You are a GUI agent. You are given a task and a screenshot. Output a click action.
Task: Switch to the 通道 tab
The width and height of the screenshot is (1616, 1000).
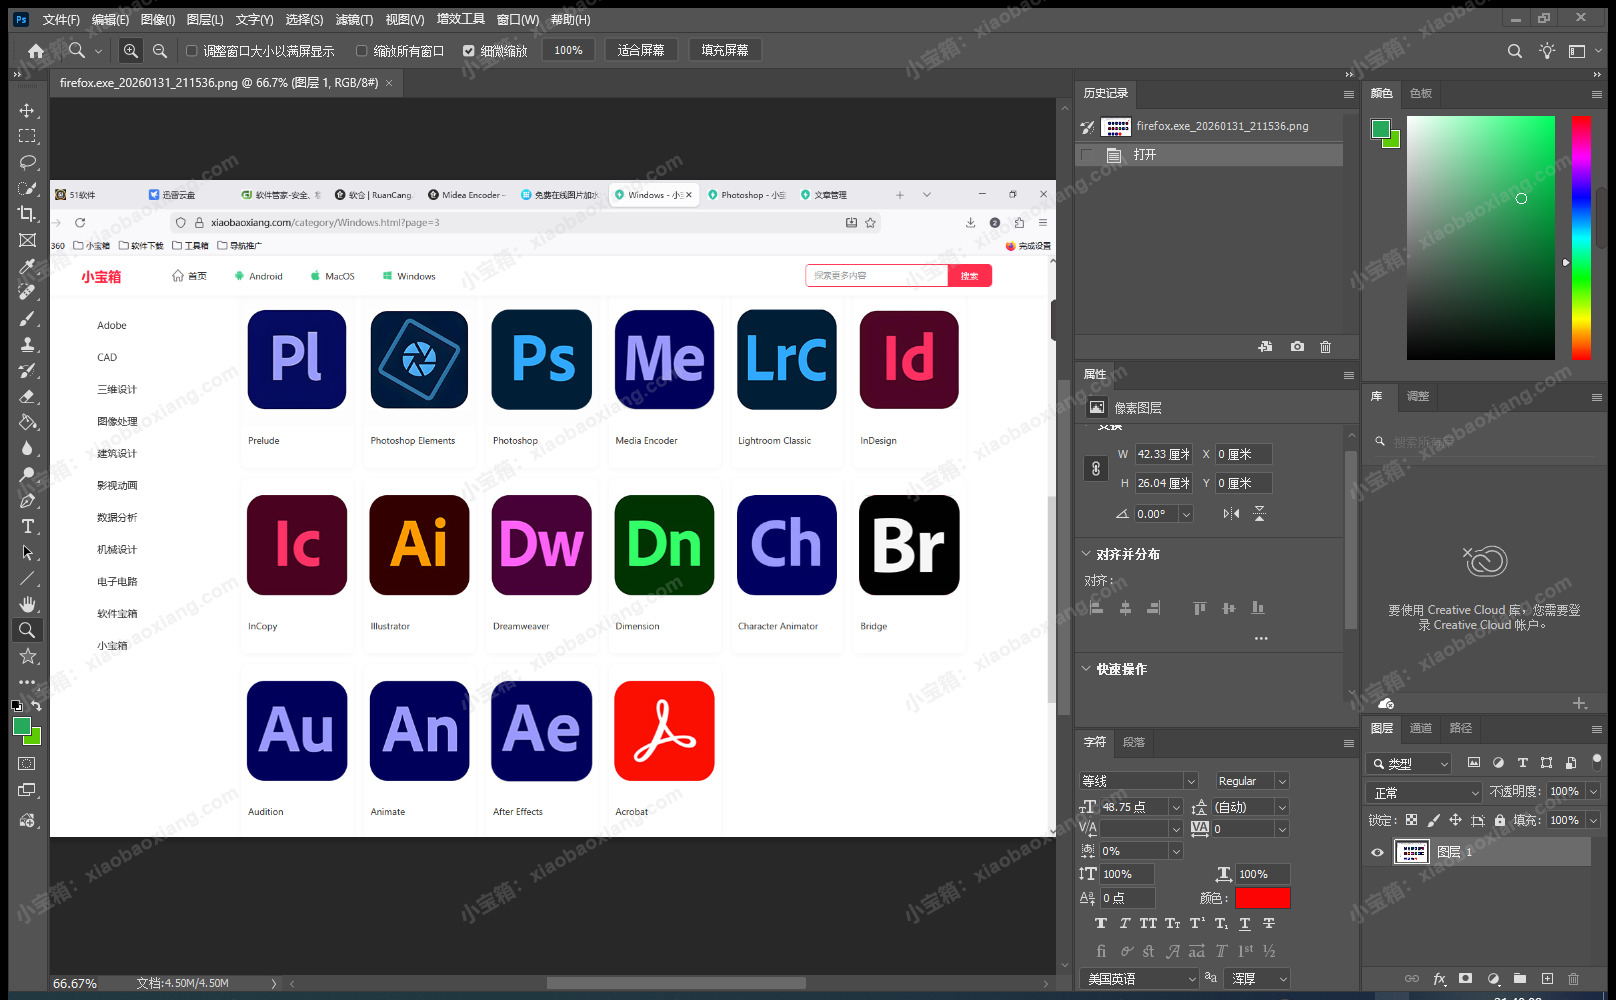pos(1421,728)
